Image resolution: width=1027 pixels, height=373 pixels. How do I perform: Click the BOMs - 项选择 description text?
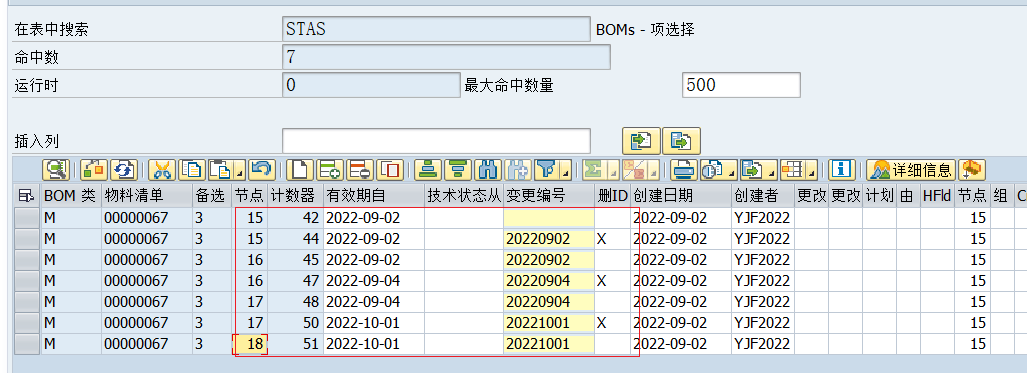point(645,29)
